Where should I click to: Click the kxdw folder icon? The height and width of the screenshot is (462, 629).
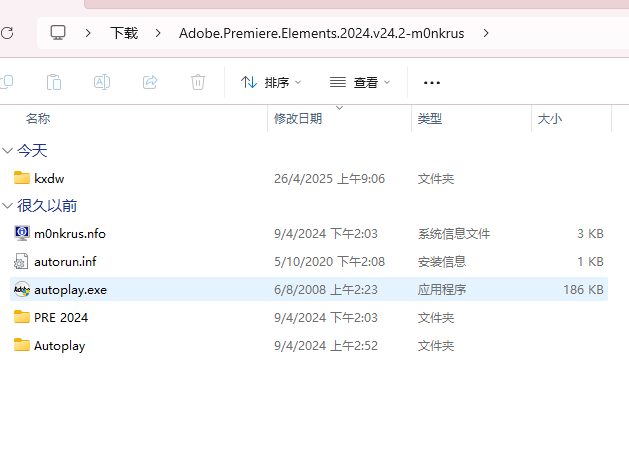coord(22,178)
